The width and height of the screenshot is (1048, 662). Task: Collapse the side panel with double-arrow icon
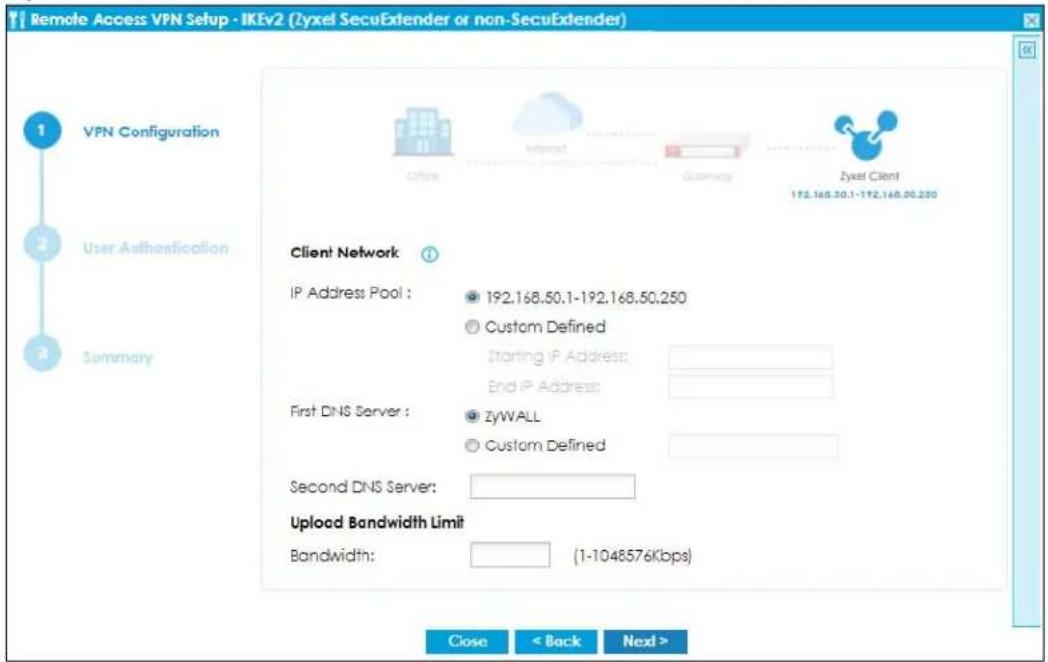pos(1027,50)
